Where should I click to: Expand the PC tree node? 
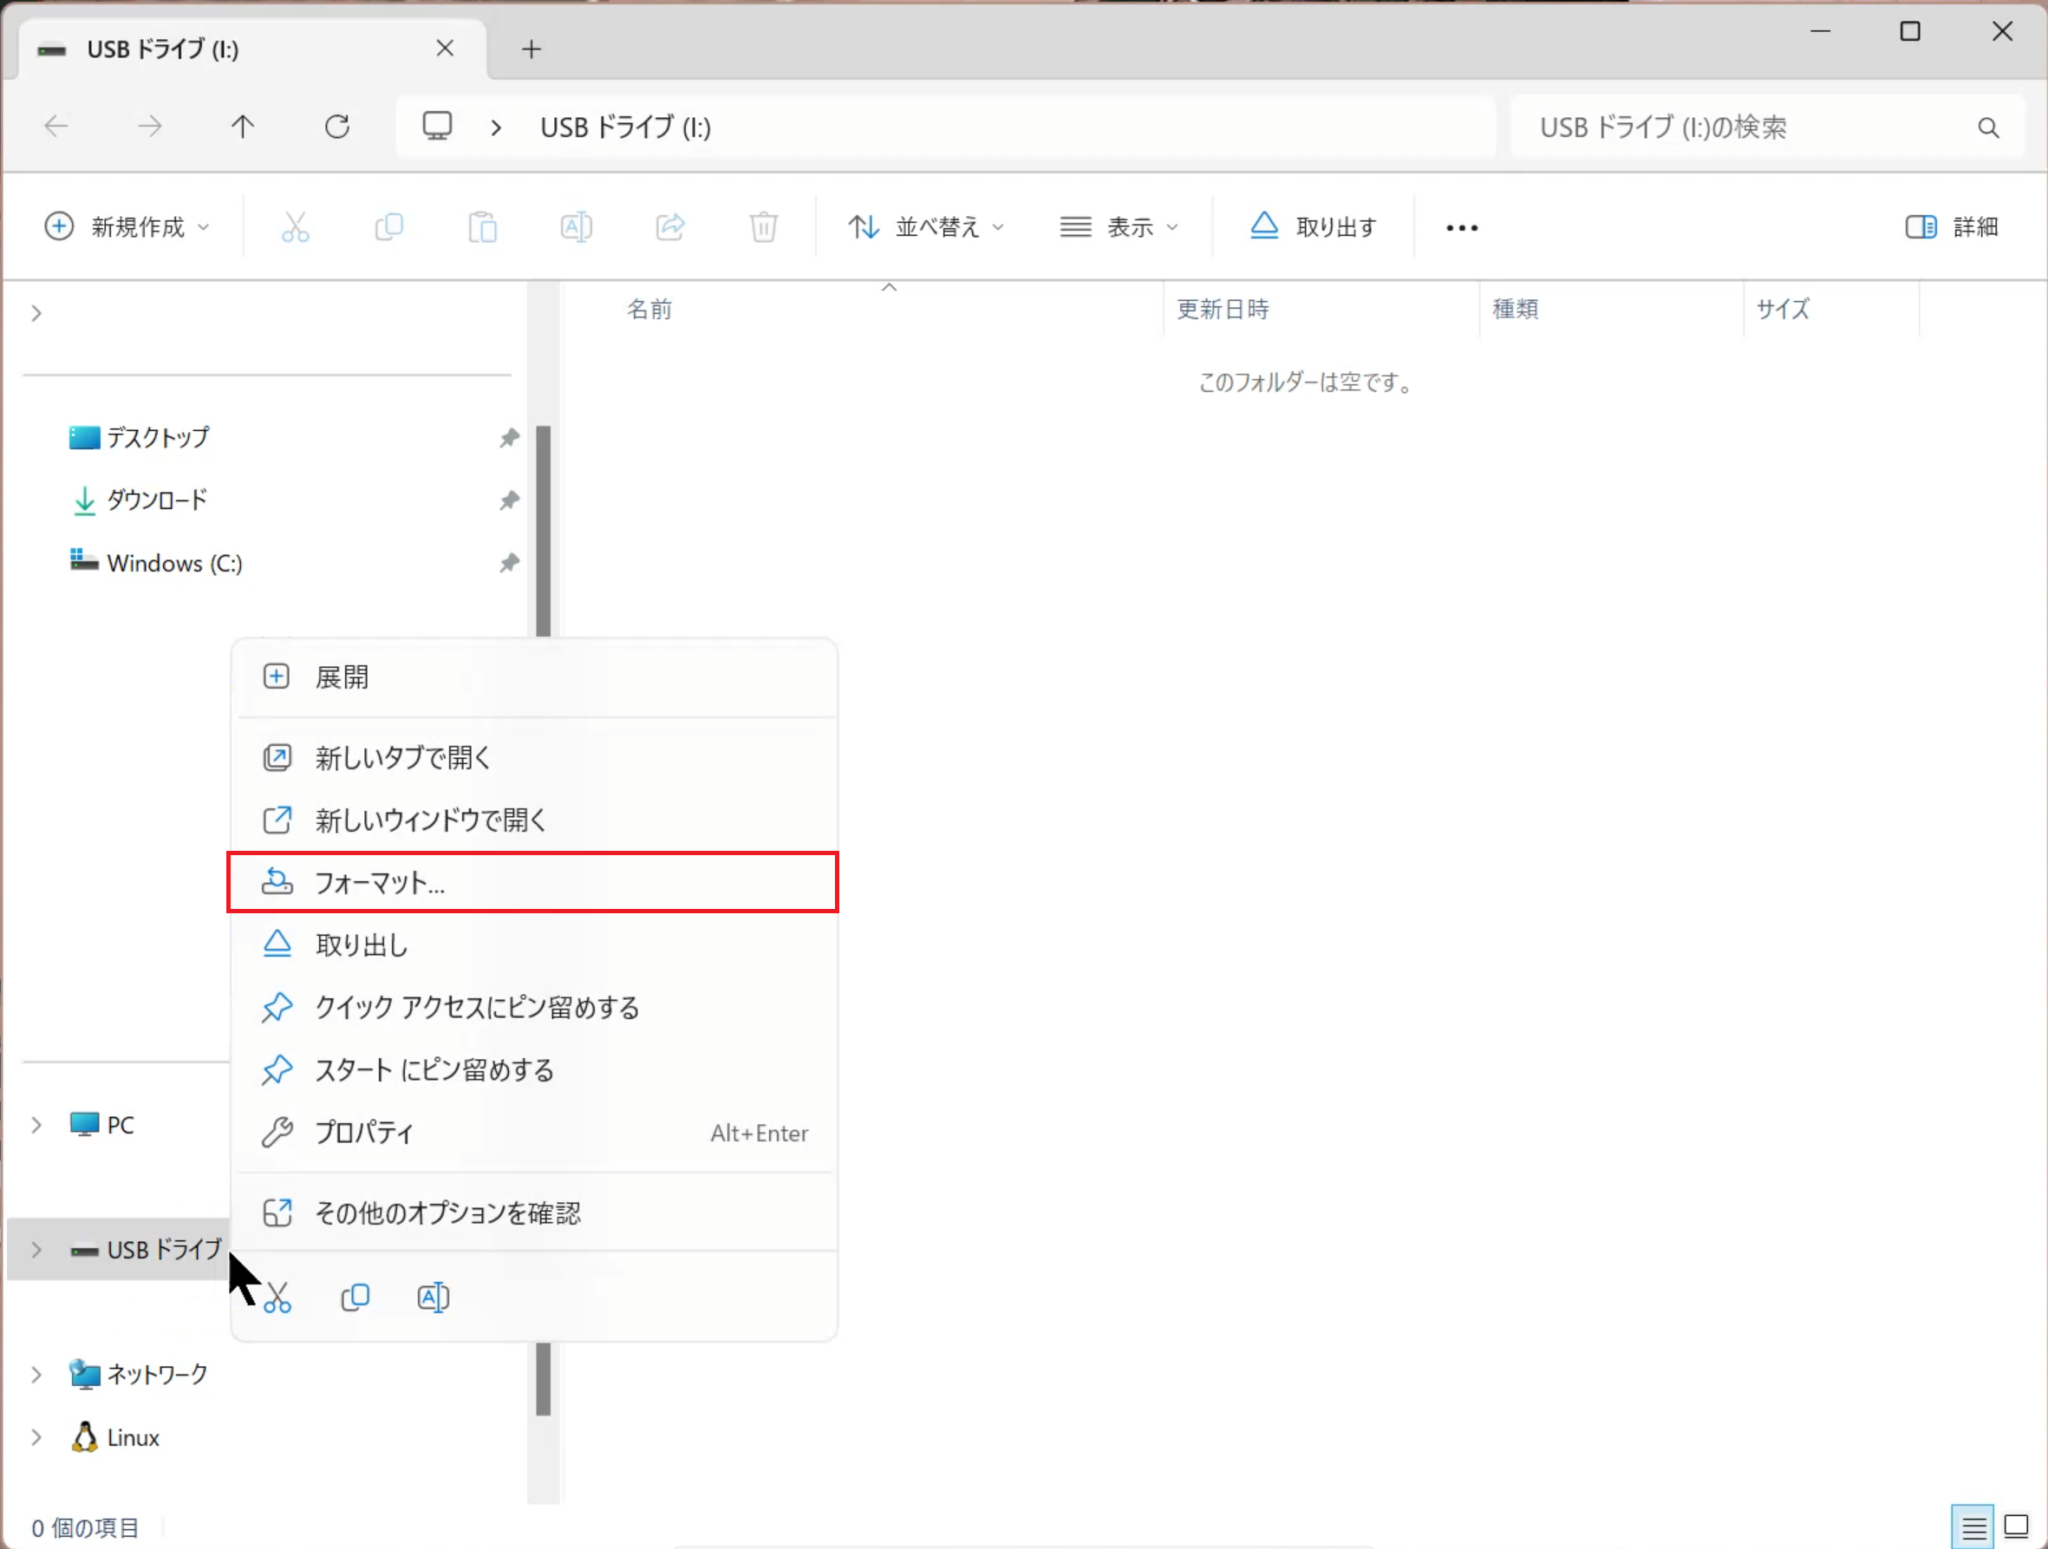tap(37, 1125)
